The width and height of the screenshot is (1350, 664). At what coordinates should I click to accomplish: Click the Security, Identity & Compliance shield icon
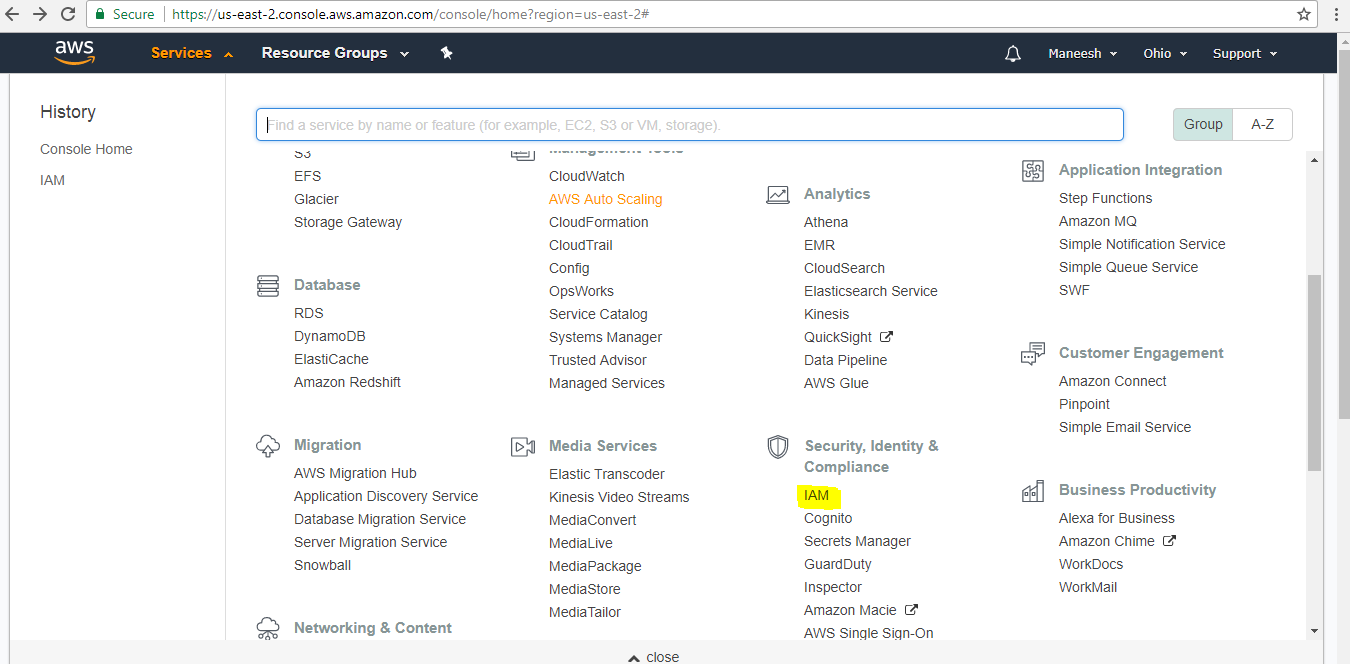click(x=778, y=447)
